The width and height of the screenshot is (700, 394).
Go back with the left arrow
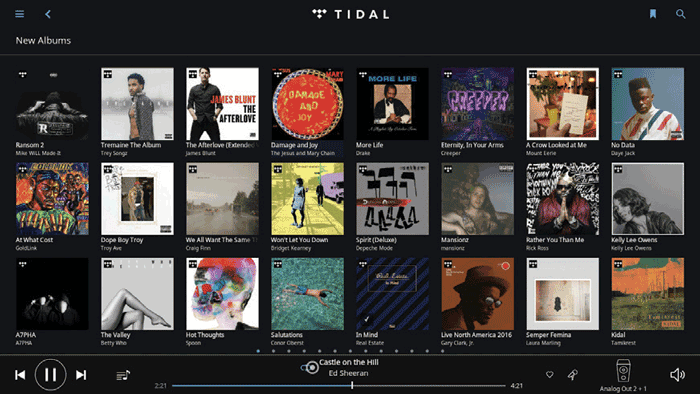(x=48, y=14)
